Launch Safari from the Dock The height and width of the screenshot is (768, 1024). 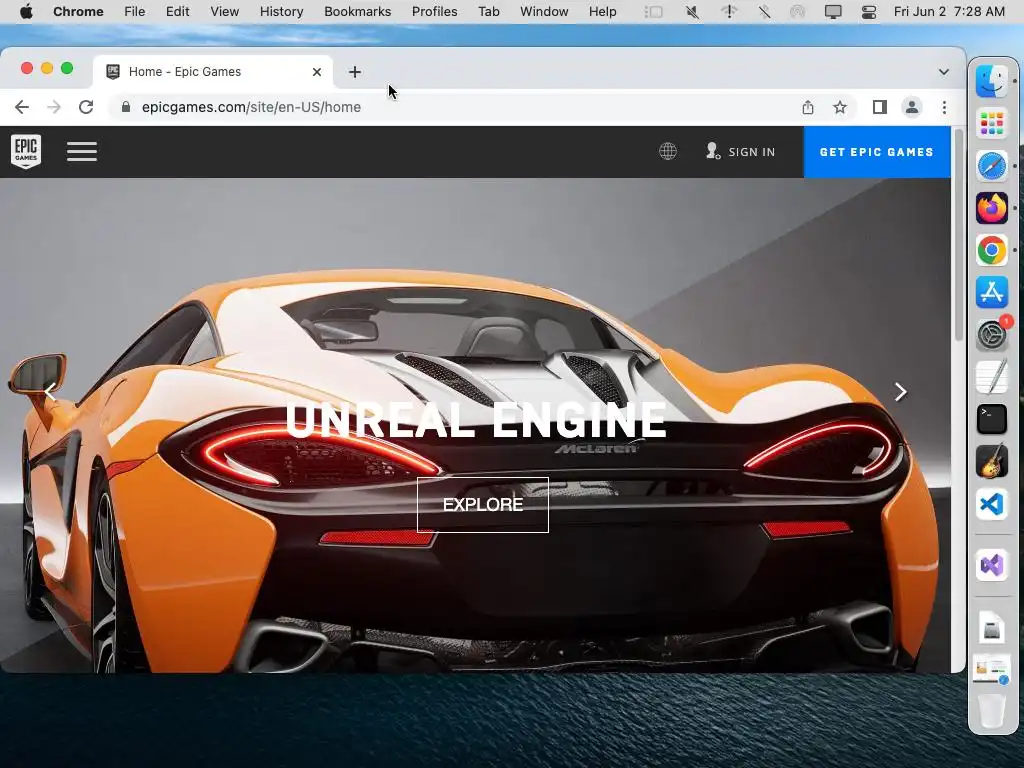991,165
